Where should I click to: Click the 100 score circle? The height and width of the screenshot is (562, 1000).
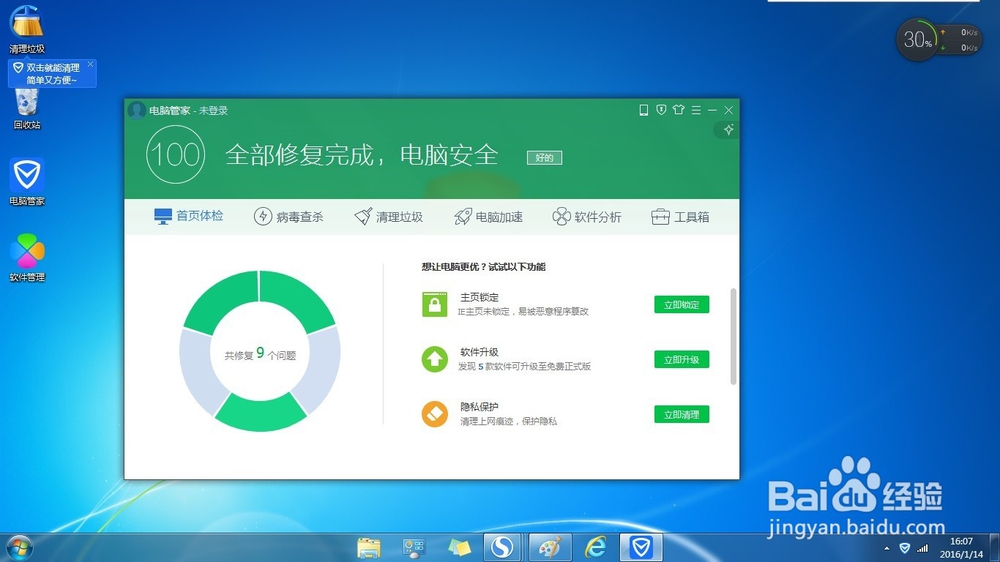pos(175,154)
